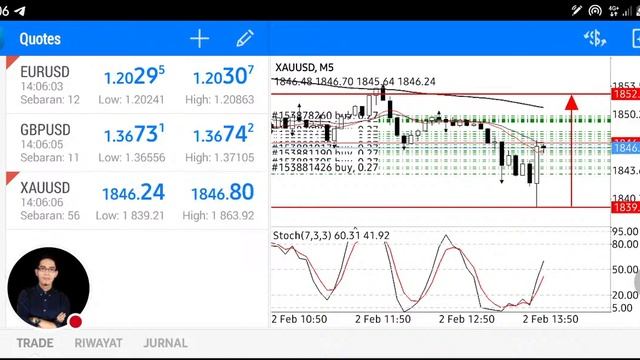Open the JURNAL tab
This screenshot has height=360, width=640.
(x=165, y=343)
